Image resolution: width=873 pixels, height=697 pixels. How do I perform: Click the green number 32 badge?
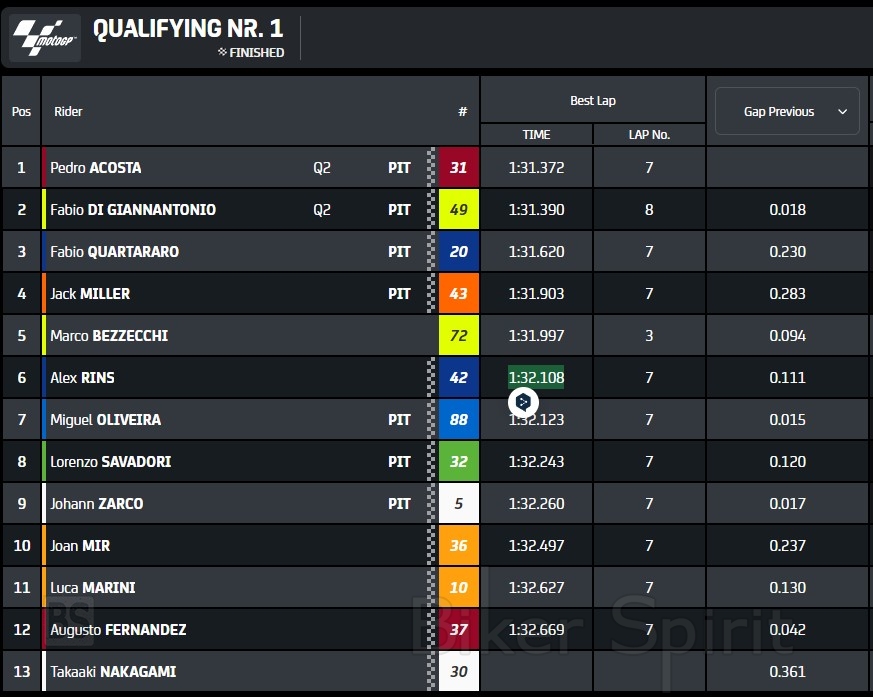[x=459, y=462]
